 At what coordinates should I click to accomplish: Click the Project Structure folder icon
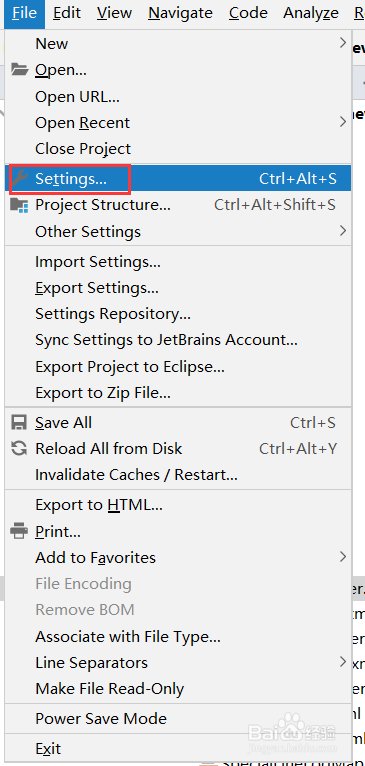pyautogui.click(x=20, y=205)
